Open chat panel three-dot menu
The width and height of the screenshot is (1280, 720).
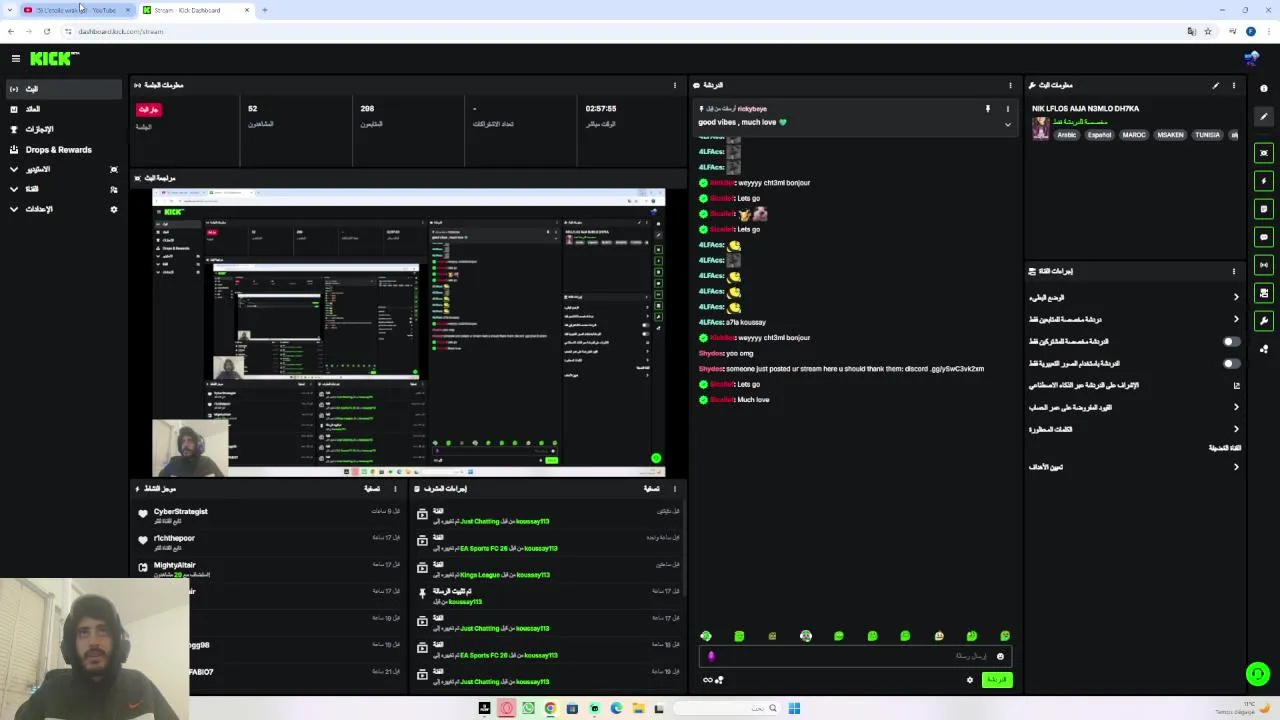click(x=1010, y=85)
